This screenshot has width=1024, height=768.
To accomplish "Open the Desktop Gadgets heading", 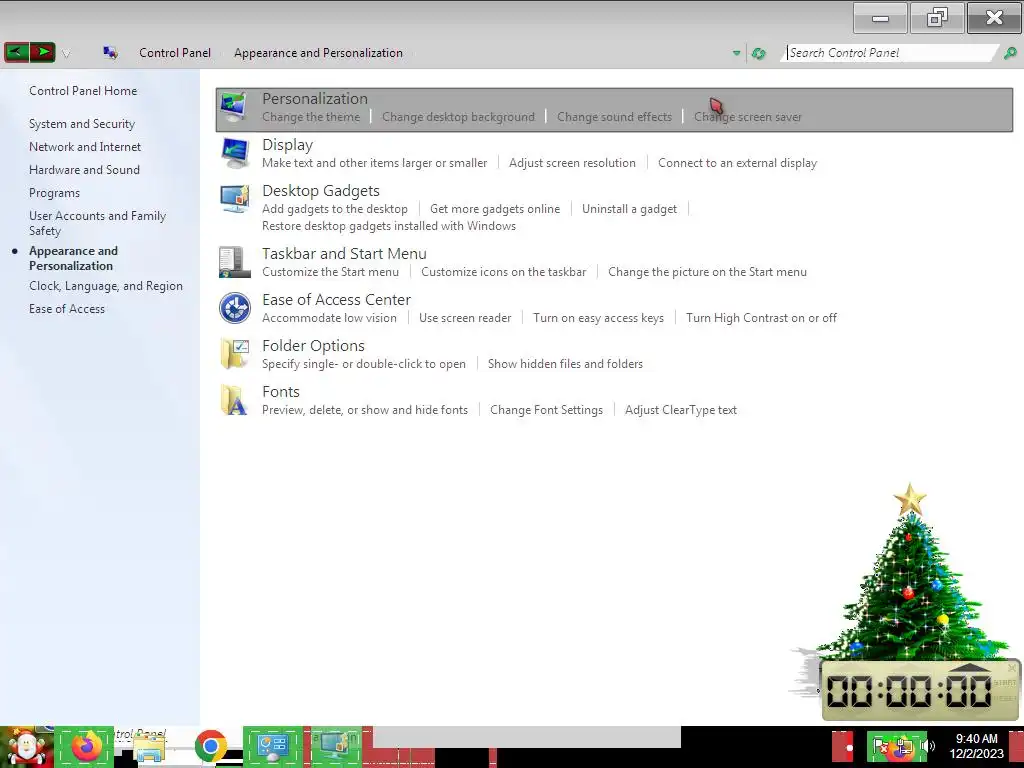I will point(321,191).
